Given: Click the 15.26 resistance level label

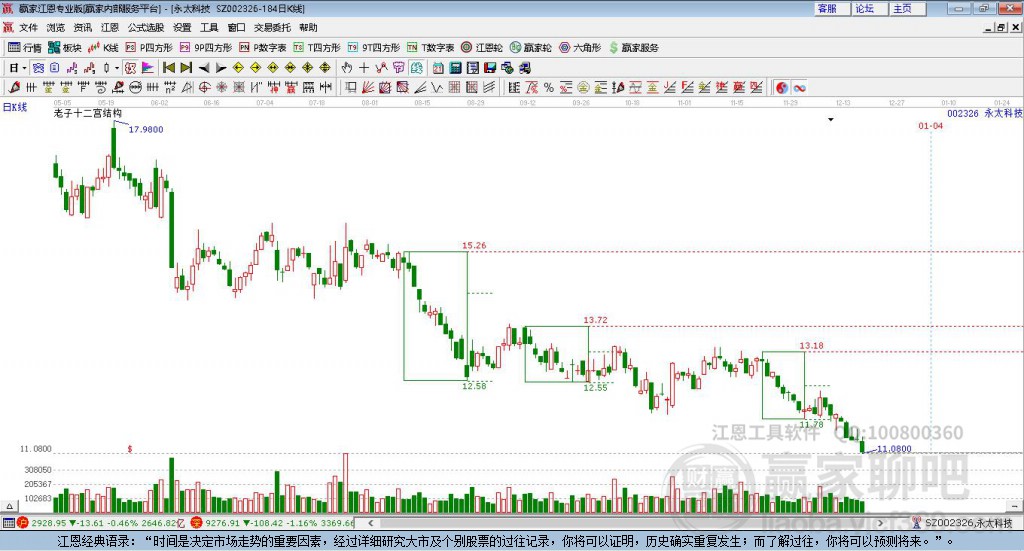Looking at the screenshot, I should click(x=474, y=245).
